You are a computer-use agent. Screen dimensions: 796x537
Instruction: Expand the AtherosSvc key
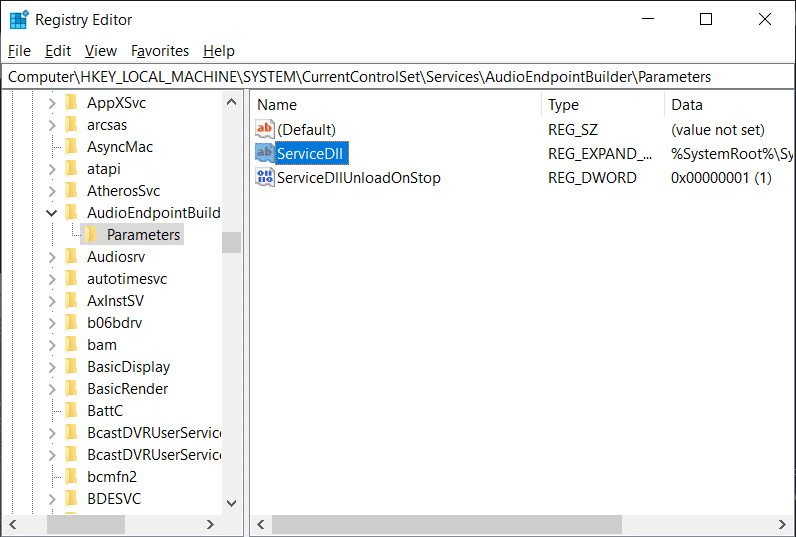(x=52, y=191)
